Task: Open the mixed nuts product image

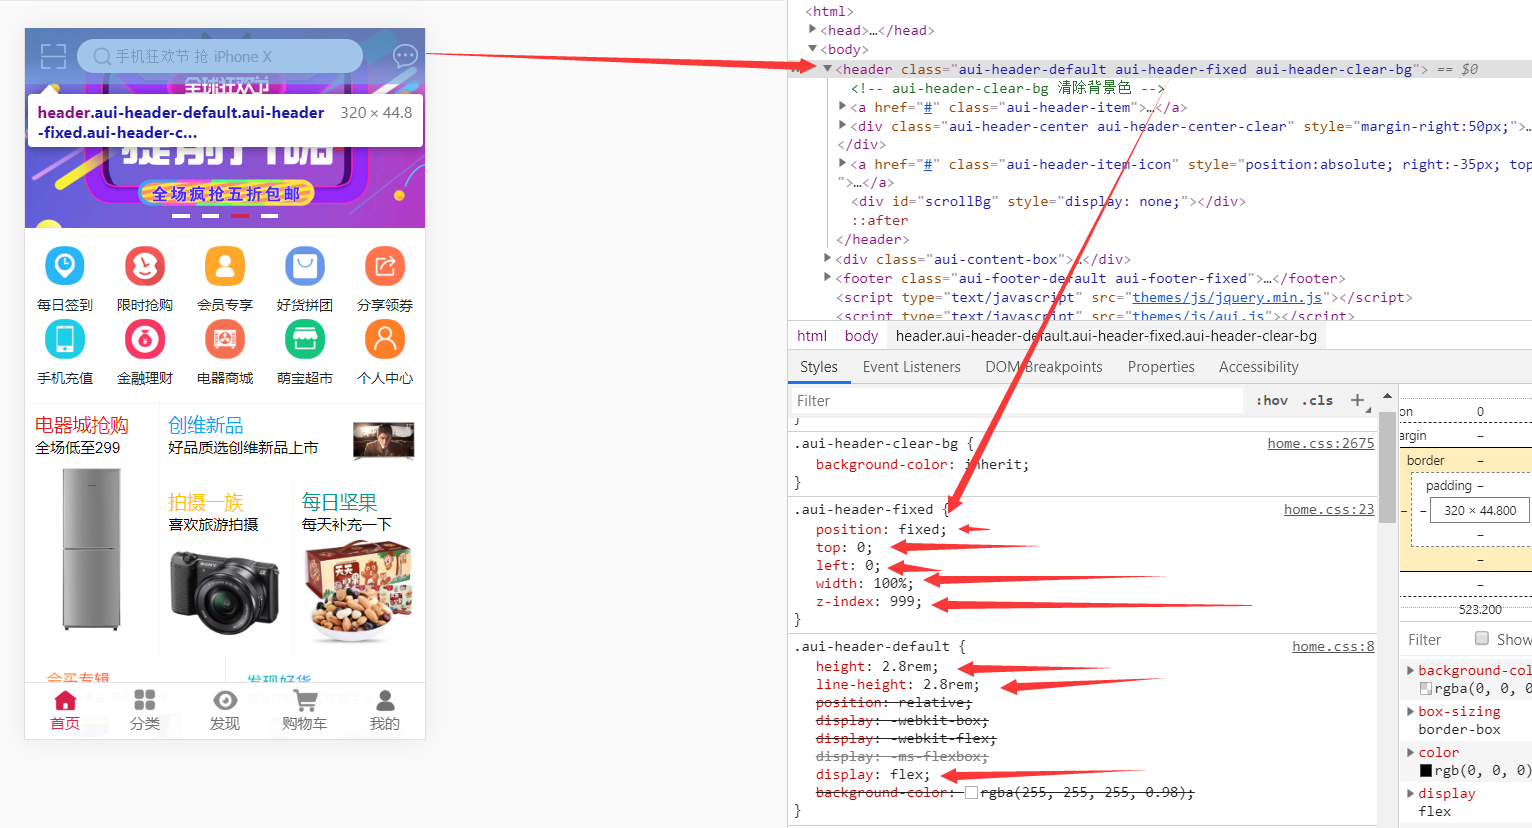Action: point(359,591)
